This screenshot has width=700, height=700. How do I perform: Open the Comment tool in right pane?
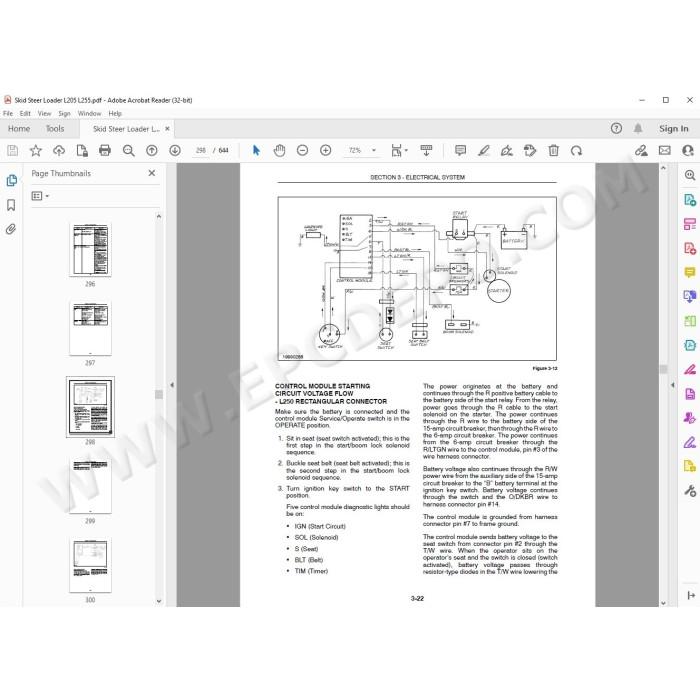(x=690, y=272)
